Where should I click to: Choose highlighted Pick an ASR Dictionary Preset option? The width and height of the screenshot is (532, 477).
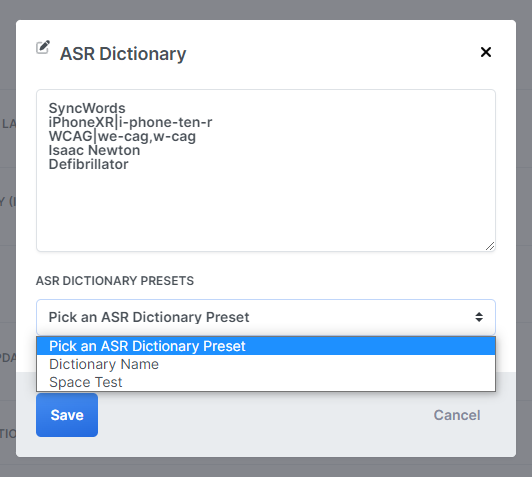pyautogui.click(x=266, y=346)
